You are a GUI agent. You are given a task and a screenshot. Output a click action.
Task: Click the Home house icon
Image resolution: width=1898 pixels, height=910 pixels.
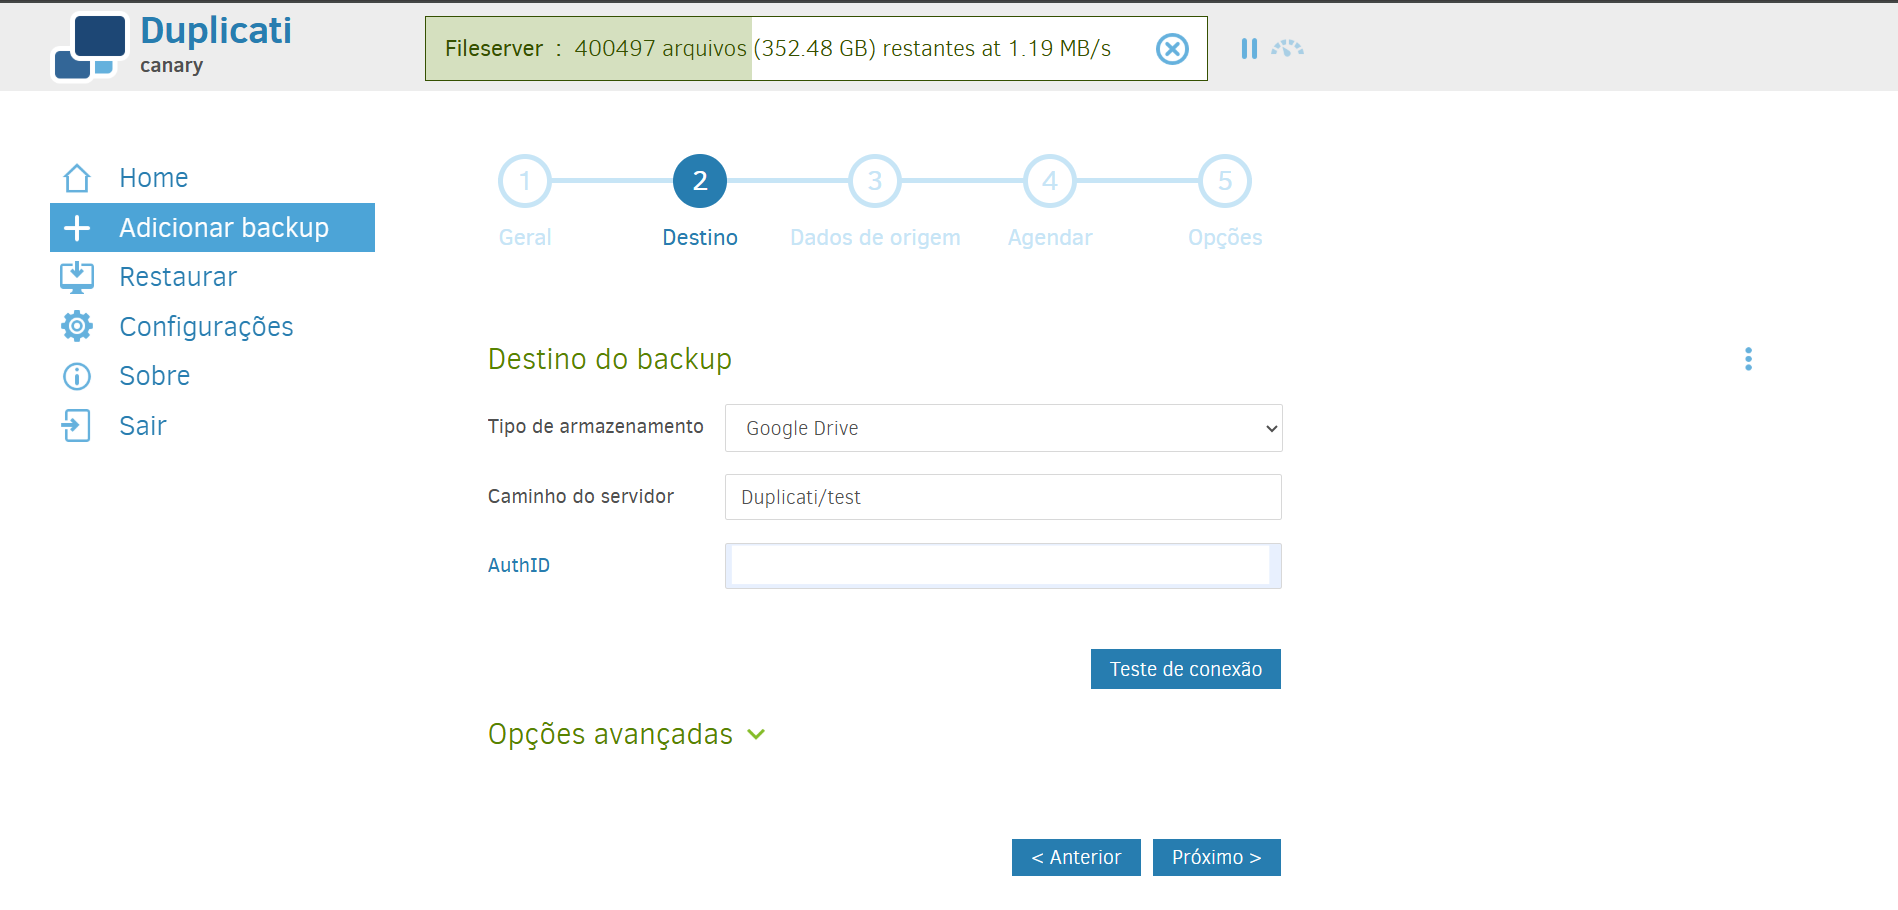point(77,178)
